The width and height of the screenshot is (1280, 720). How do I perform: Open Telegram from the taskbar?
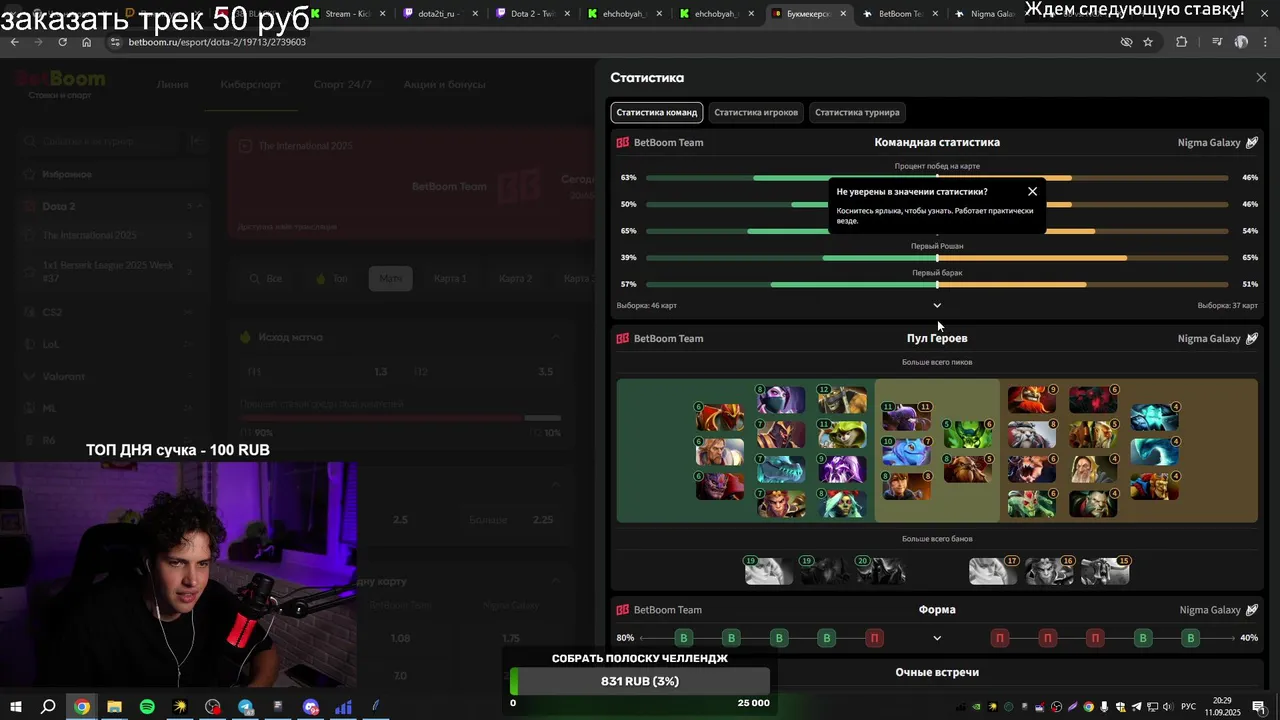[246, 707]
